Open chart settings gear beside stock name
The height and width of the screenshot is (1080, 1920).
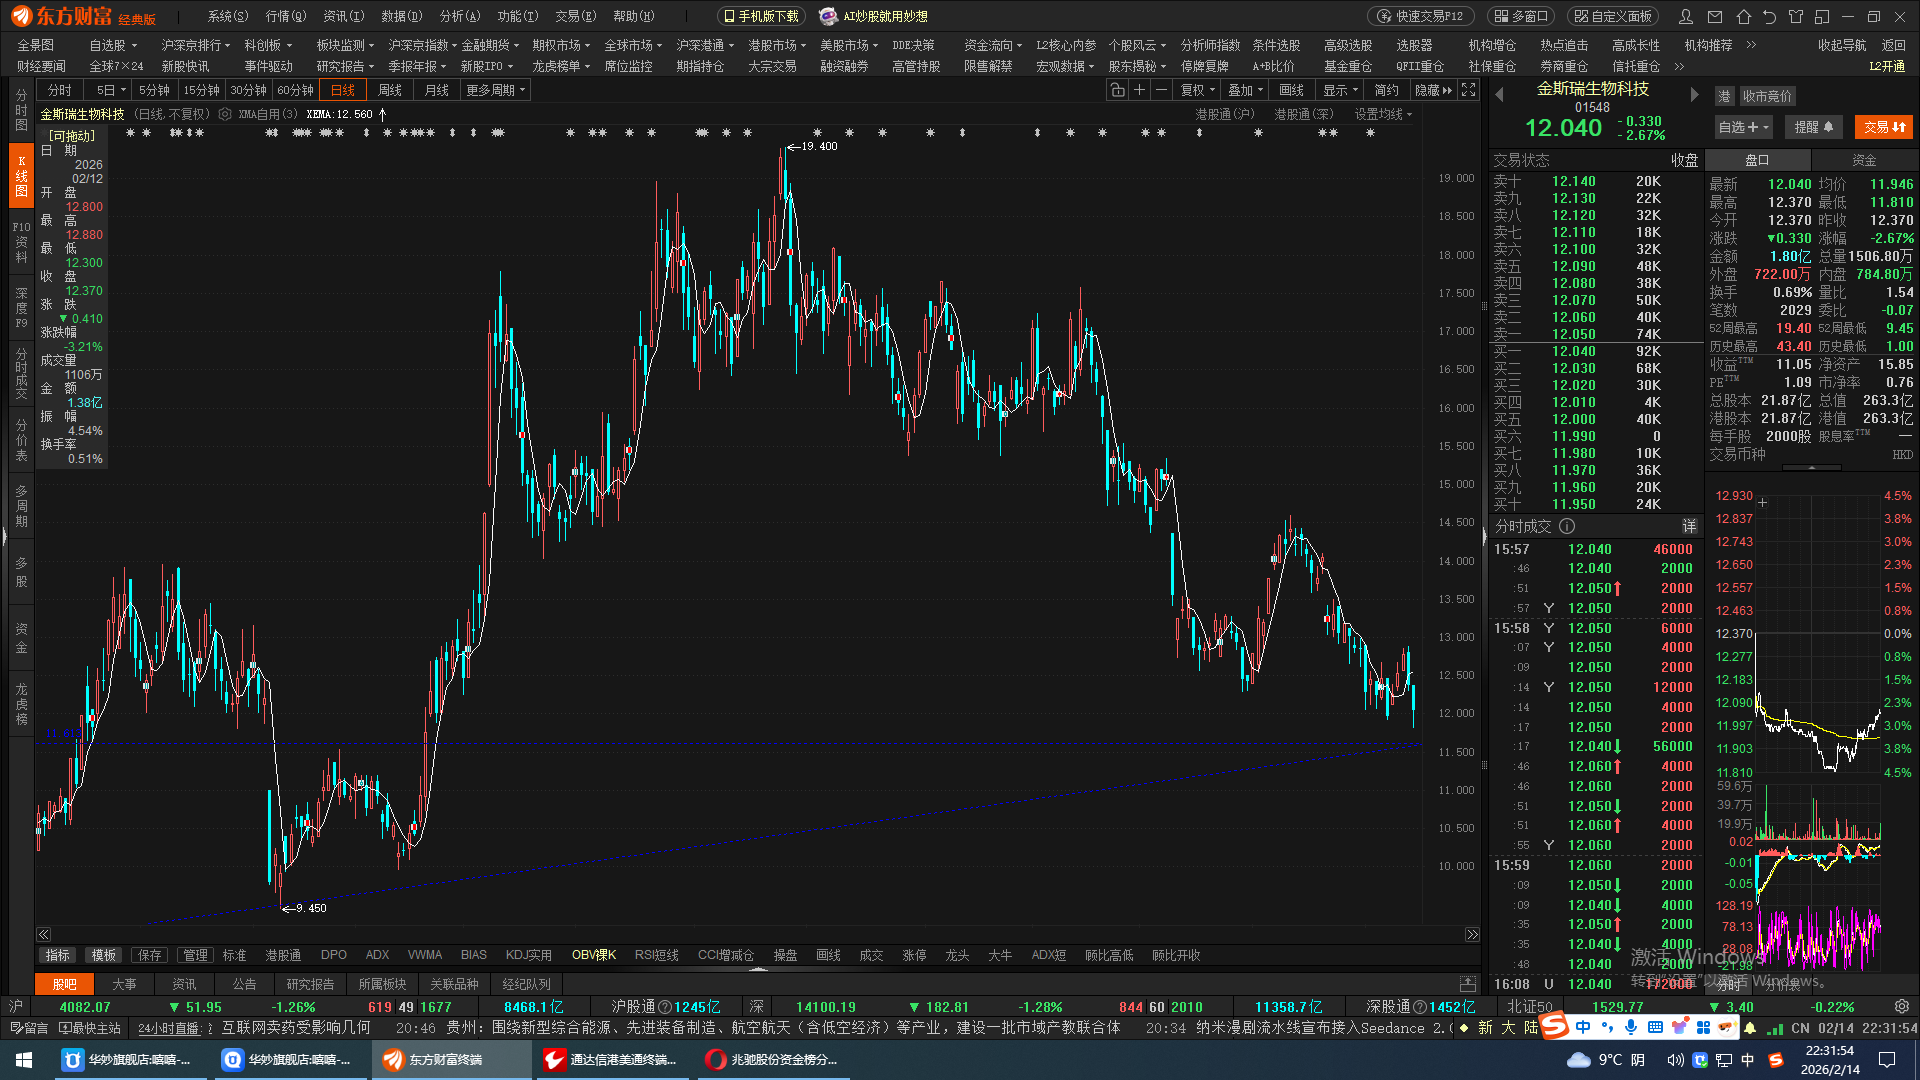(225, 114)
